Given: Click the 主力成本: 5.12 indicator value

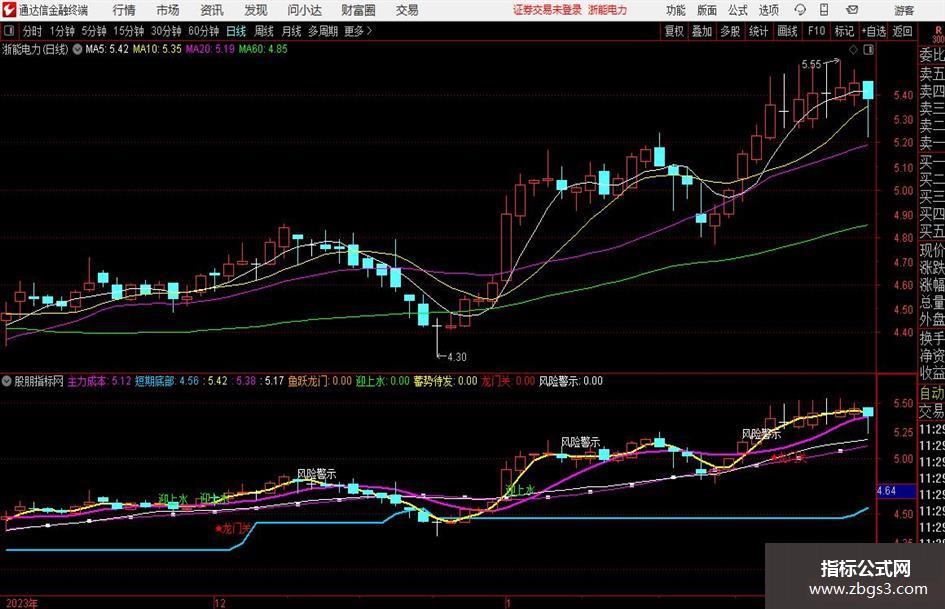Looking at the screenshot, I should (99, 381).
